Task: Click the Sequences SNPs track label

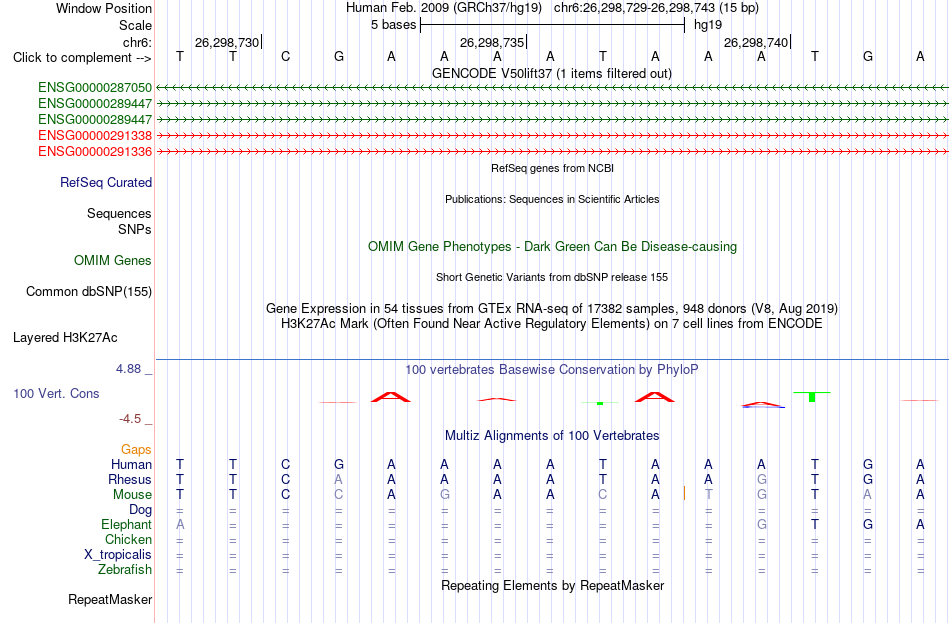Action: pyautogui.click(x=119, y=222)
